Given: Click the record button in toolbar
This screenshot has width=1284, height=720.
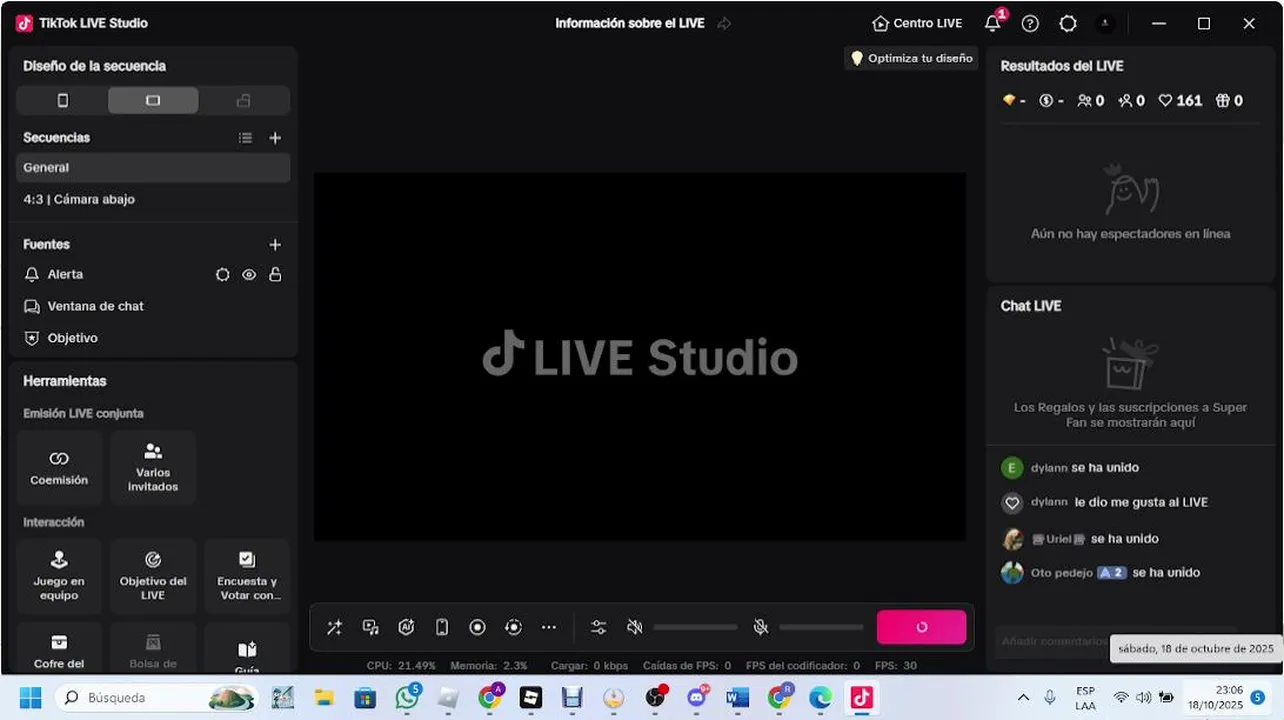Looking at the screenshot, I should (x=477, y=627).
